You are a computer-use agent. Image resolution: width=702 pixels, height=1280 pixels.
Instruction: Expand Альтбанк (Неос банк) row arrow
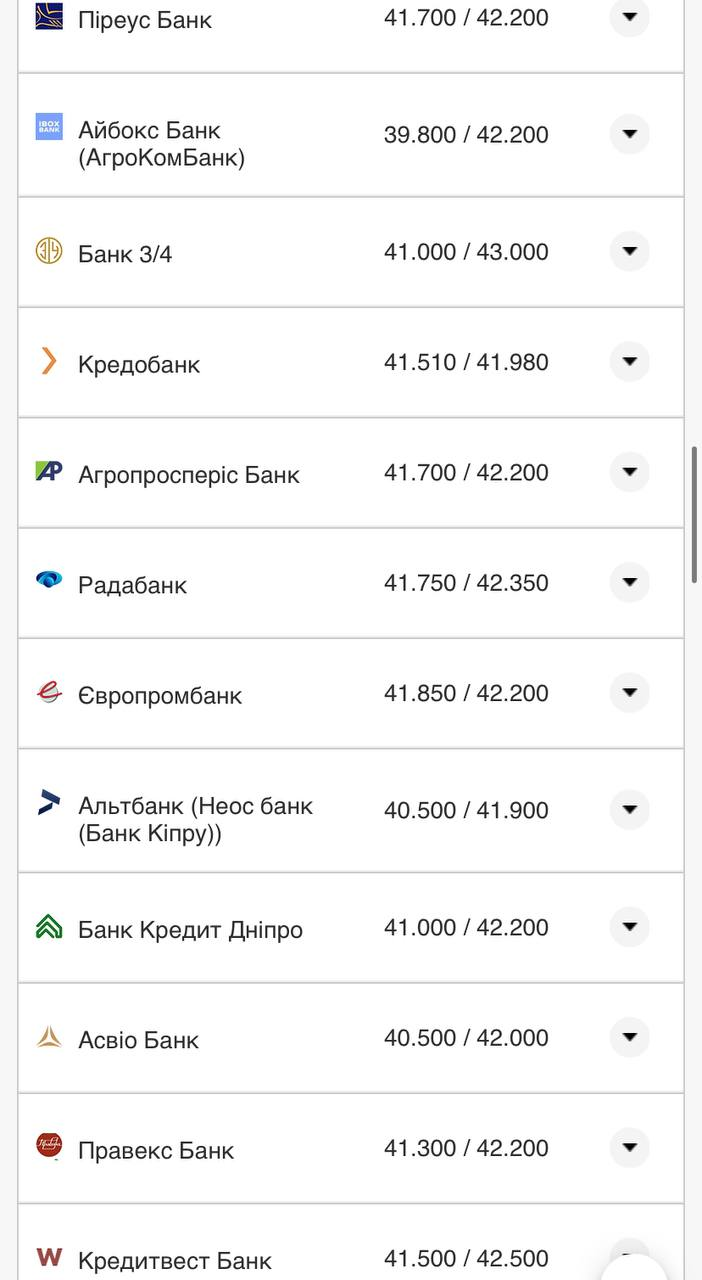click(629, 810)
